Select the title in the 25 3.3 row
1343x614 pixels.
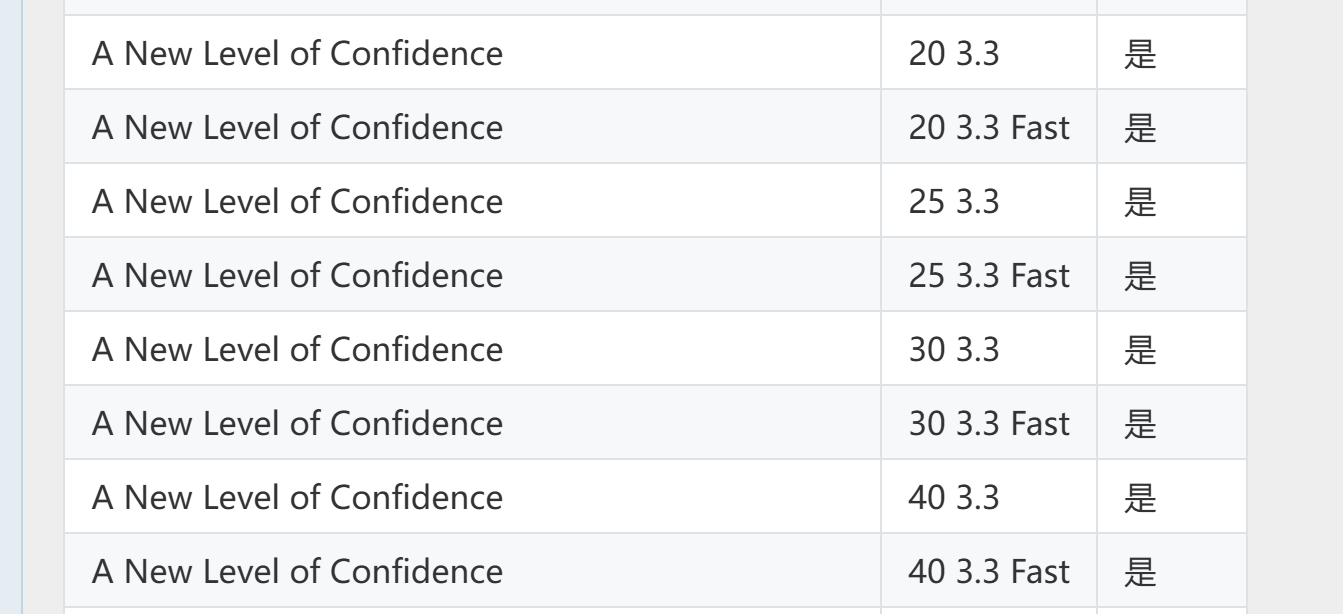pyautogui.click(x=297, y=201)
